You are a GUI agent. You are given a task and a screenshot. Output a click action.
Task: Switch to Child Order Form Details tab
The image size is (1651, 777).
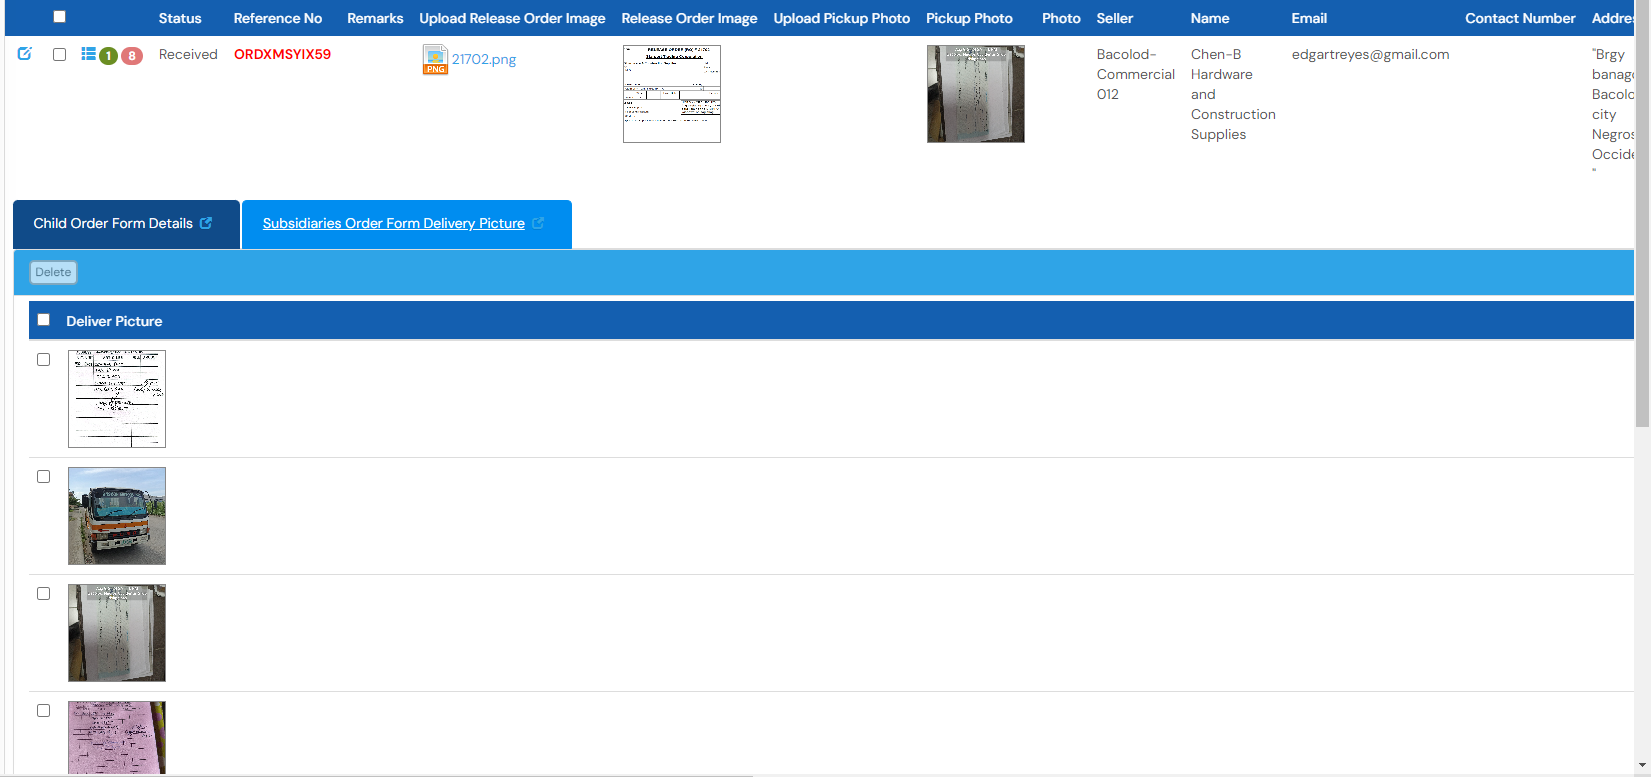click(x=113, y=224)
